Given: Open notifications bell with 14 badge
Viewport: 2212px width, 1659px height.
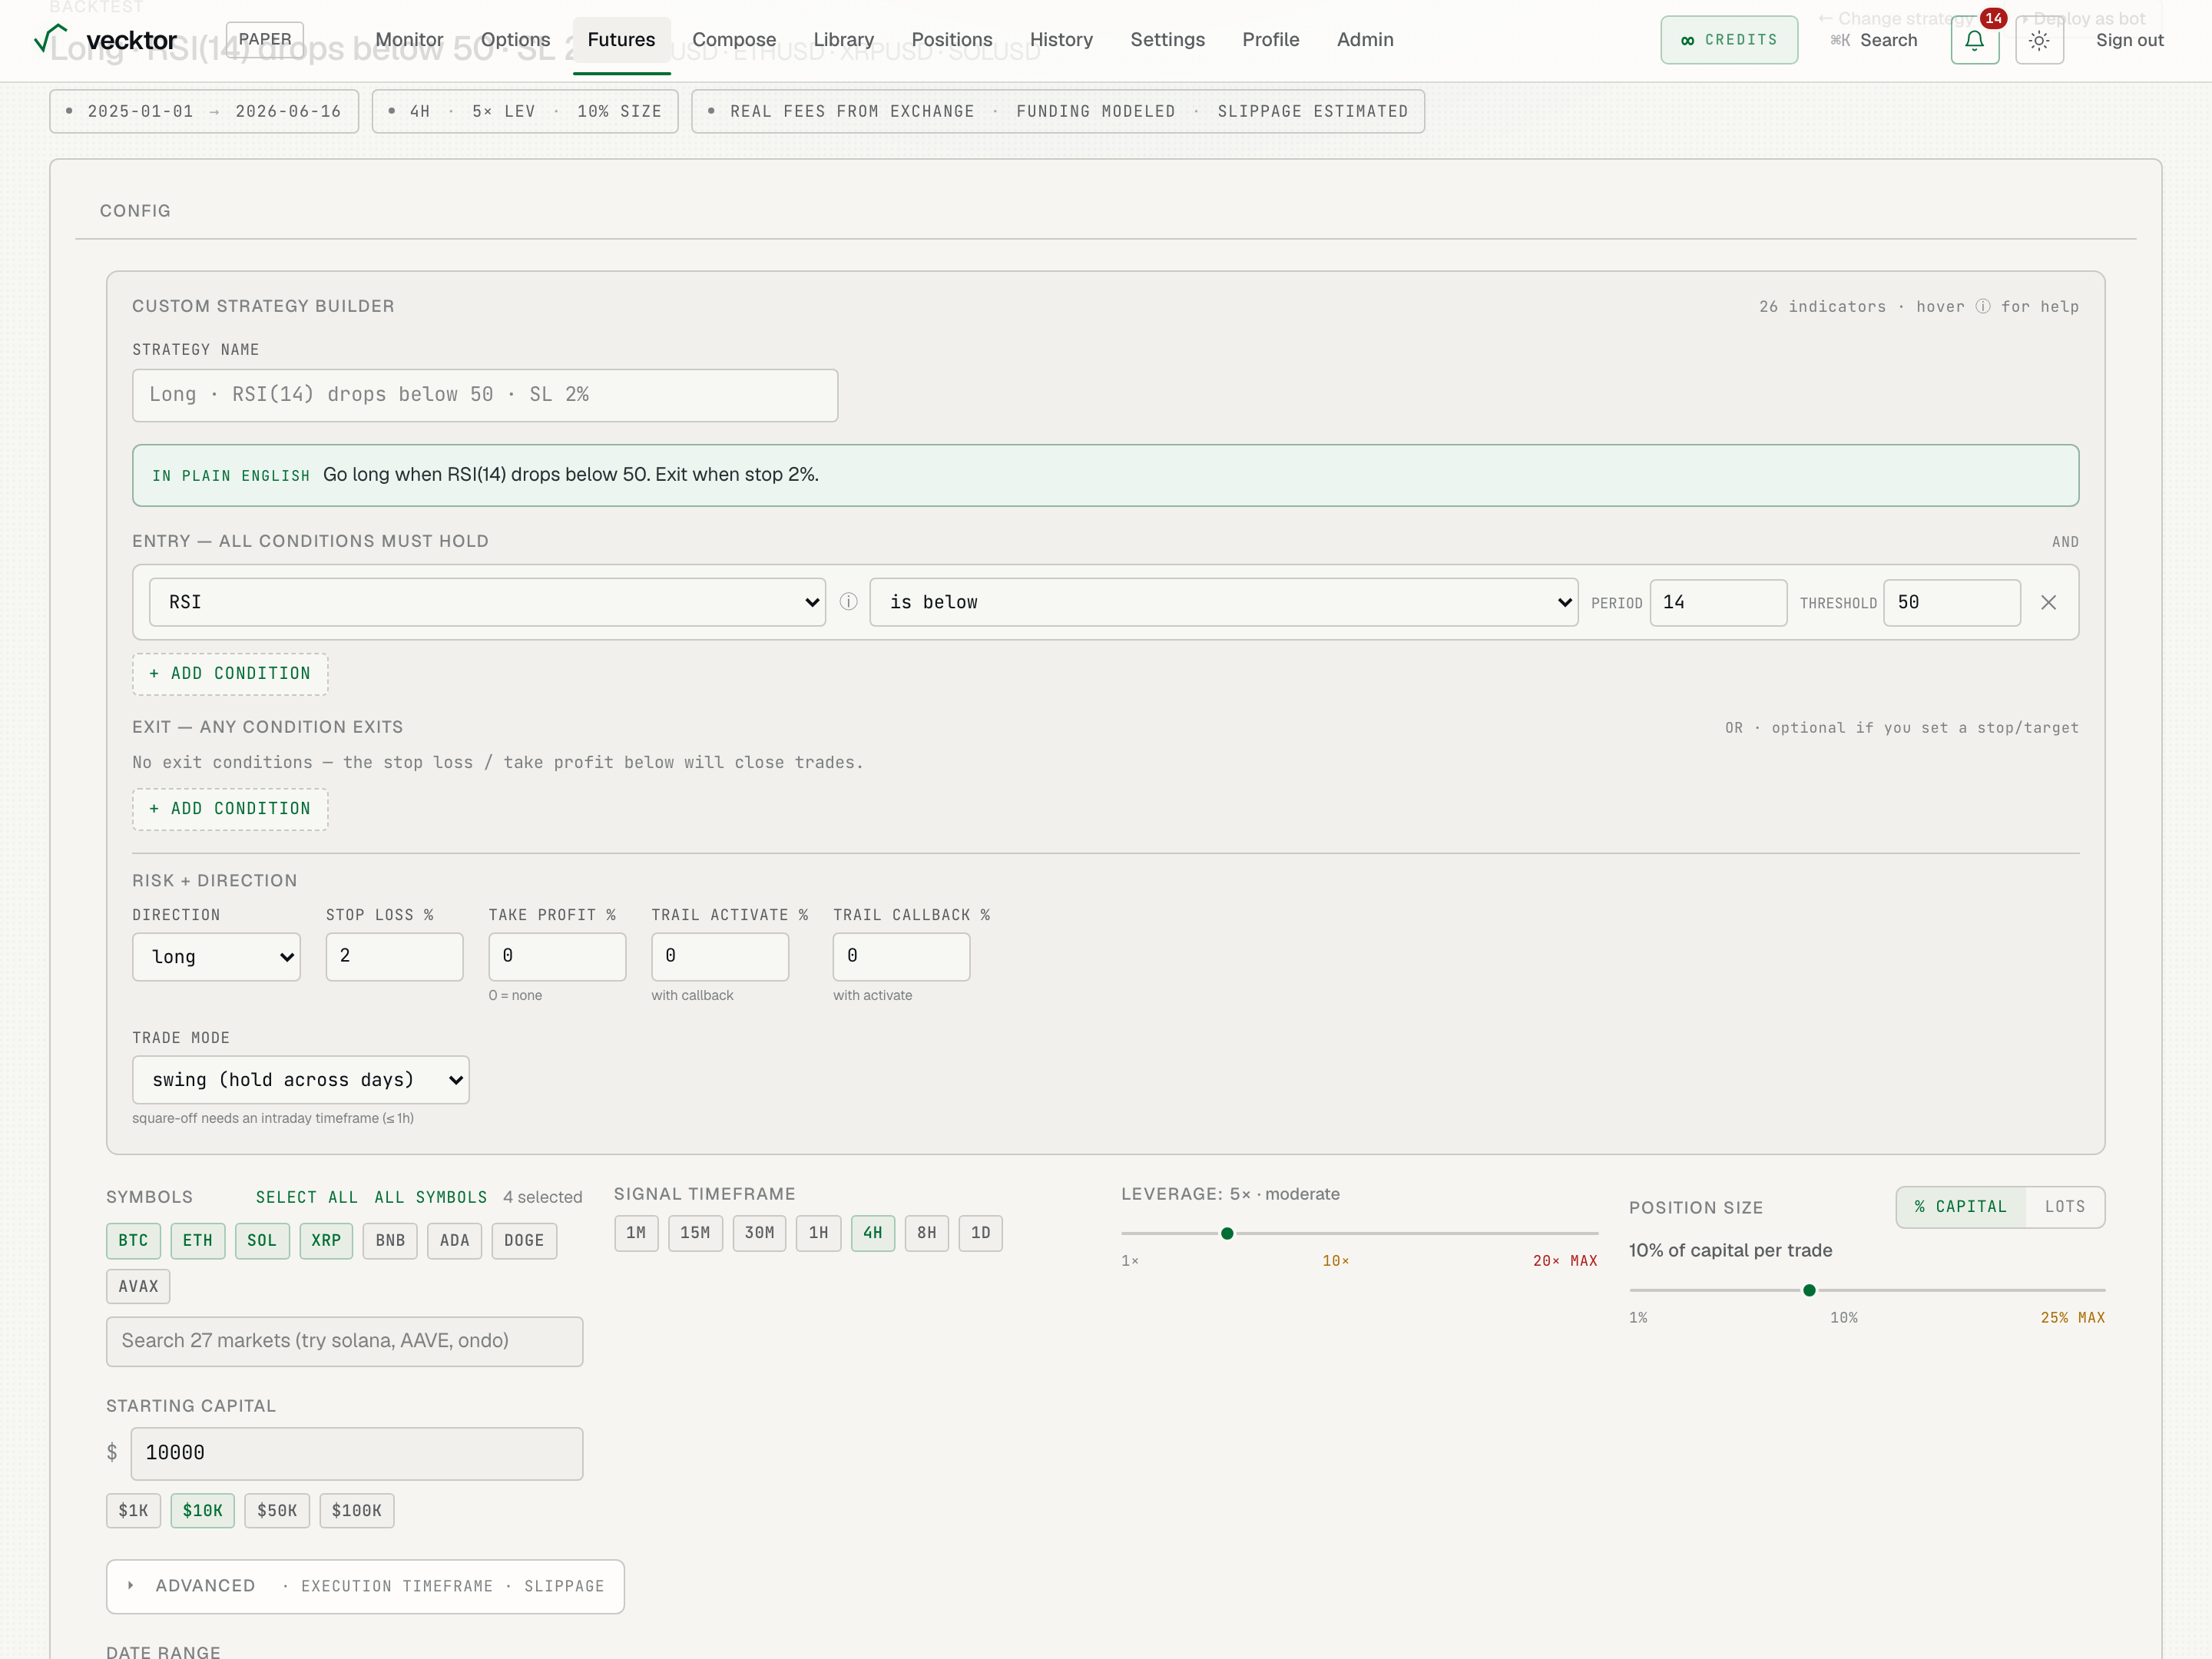Looking at the screenshot, I should [1974, 40].
